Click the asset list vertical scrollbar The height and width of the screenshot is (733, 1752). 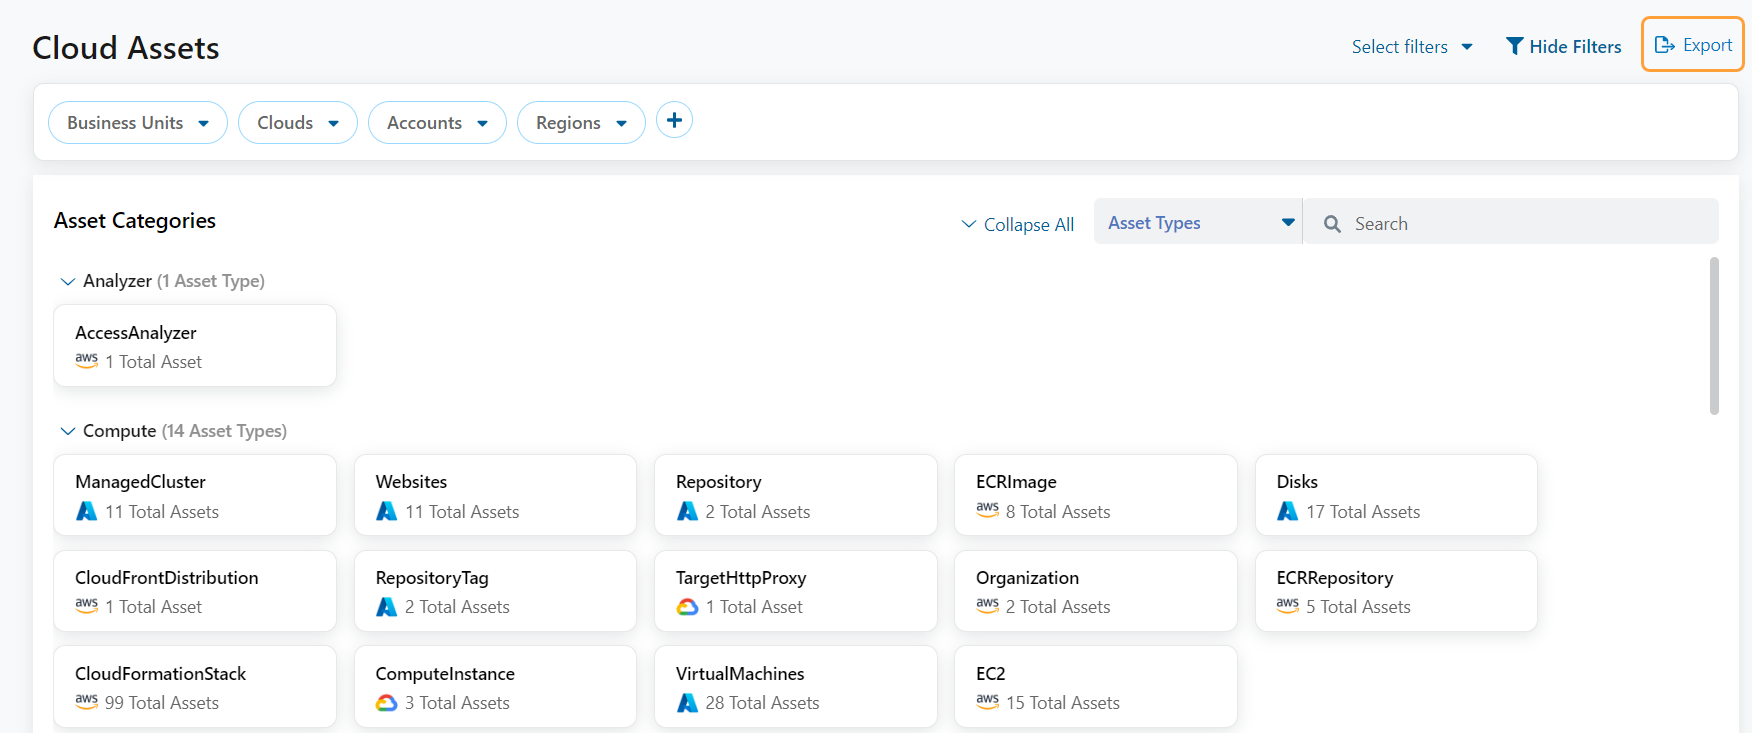[1714, 336]
